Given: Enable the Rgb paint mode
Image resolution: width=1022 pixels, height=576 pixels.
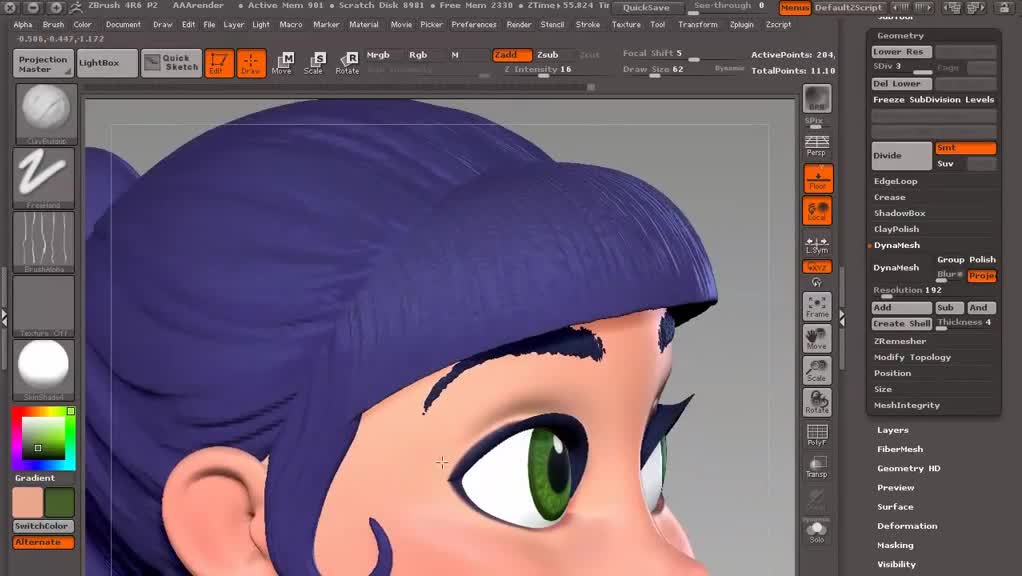Looking at the screenshot, I should (x=418, y=55).
